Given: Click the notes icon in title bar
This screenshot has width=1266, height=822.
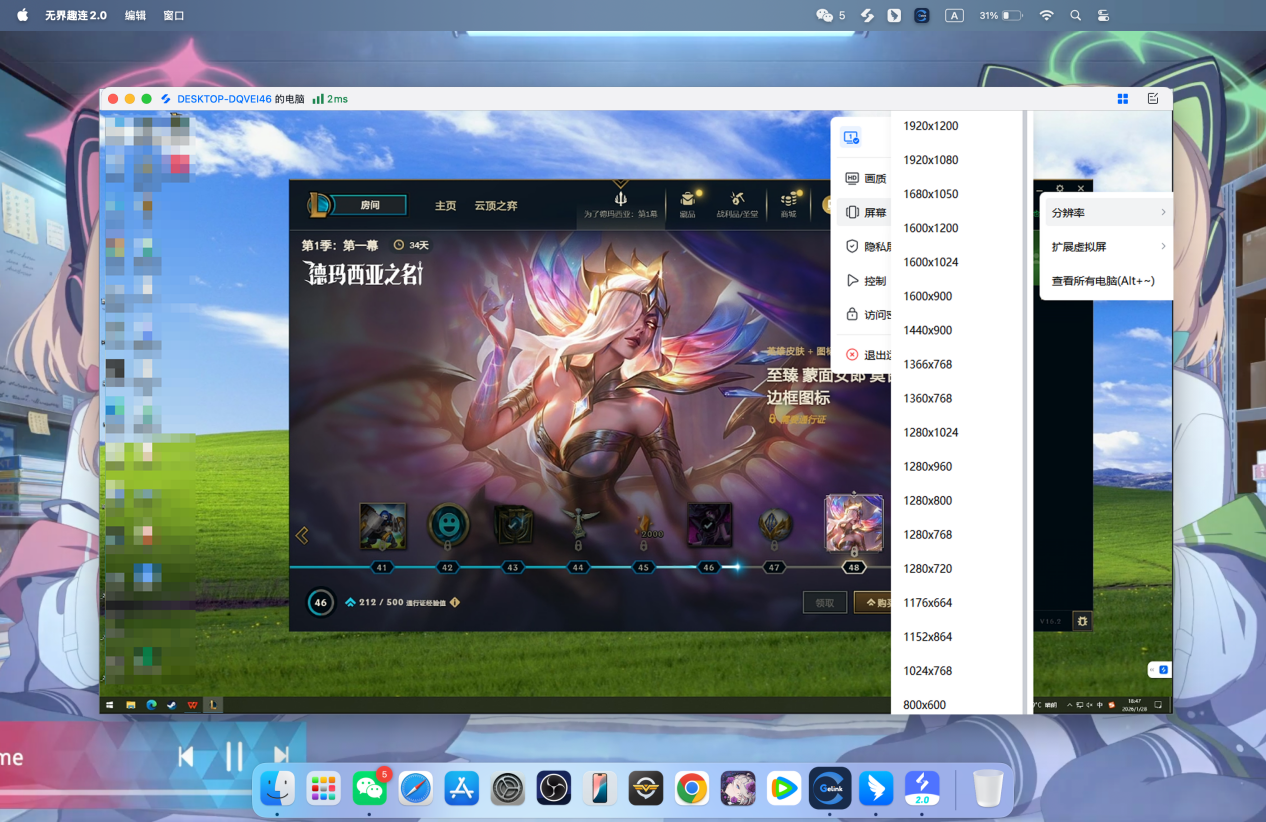Looking at the screenshot, I should [x=1153, y=99].
